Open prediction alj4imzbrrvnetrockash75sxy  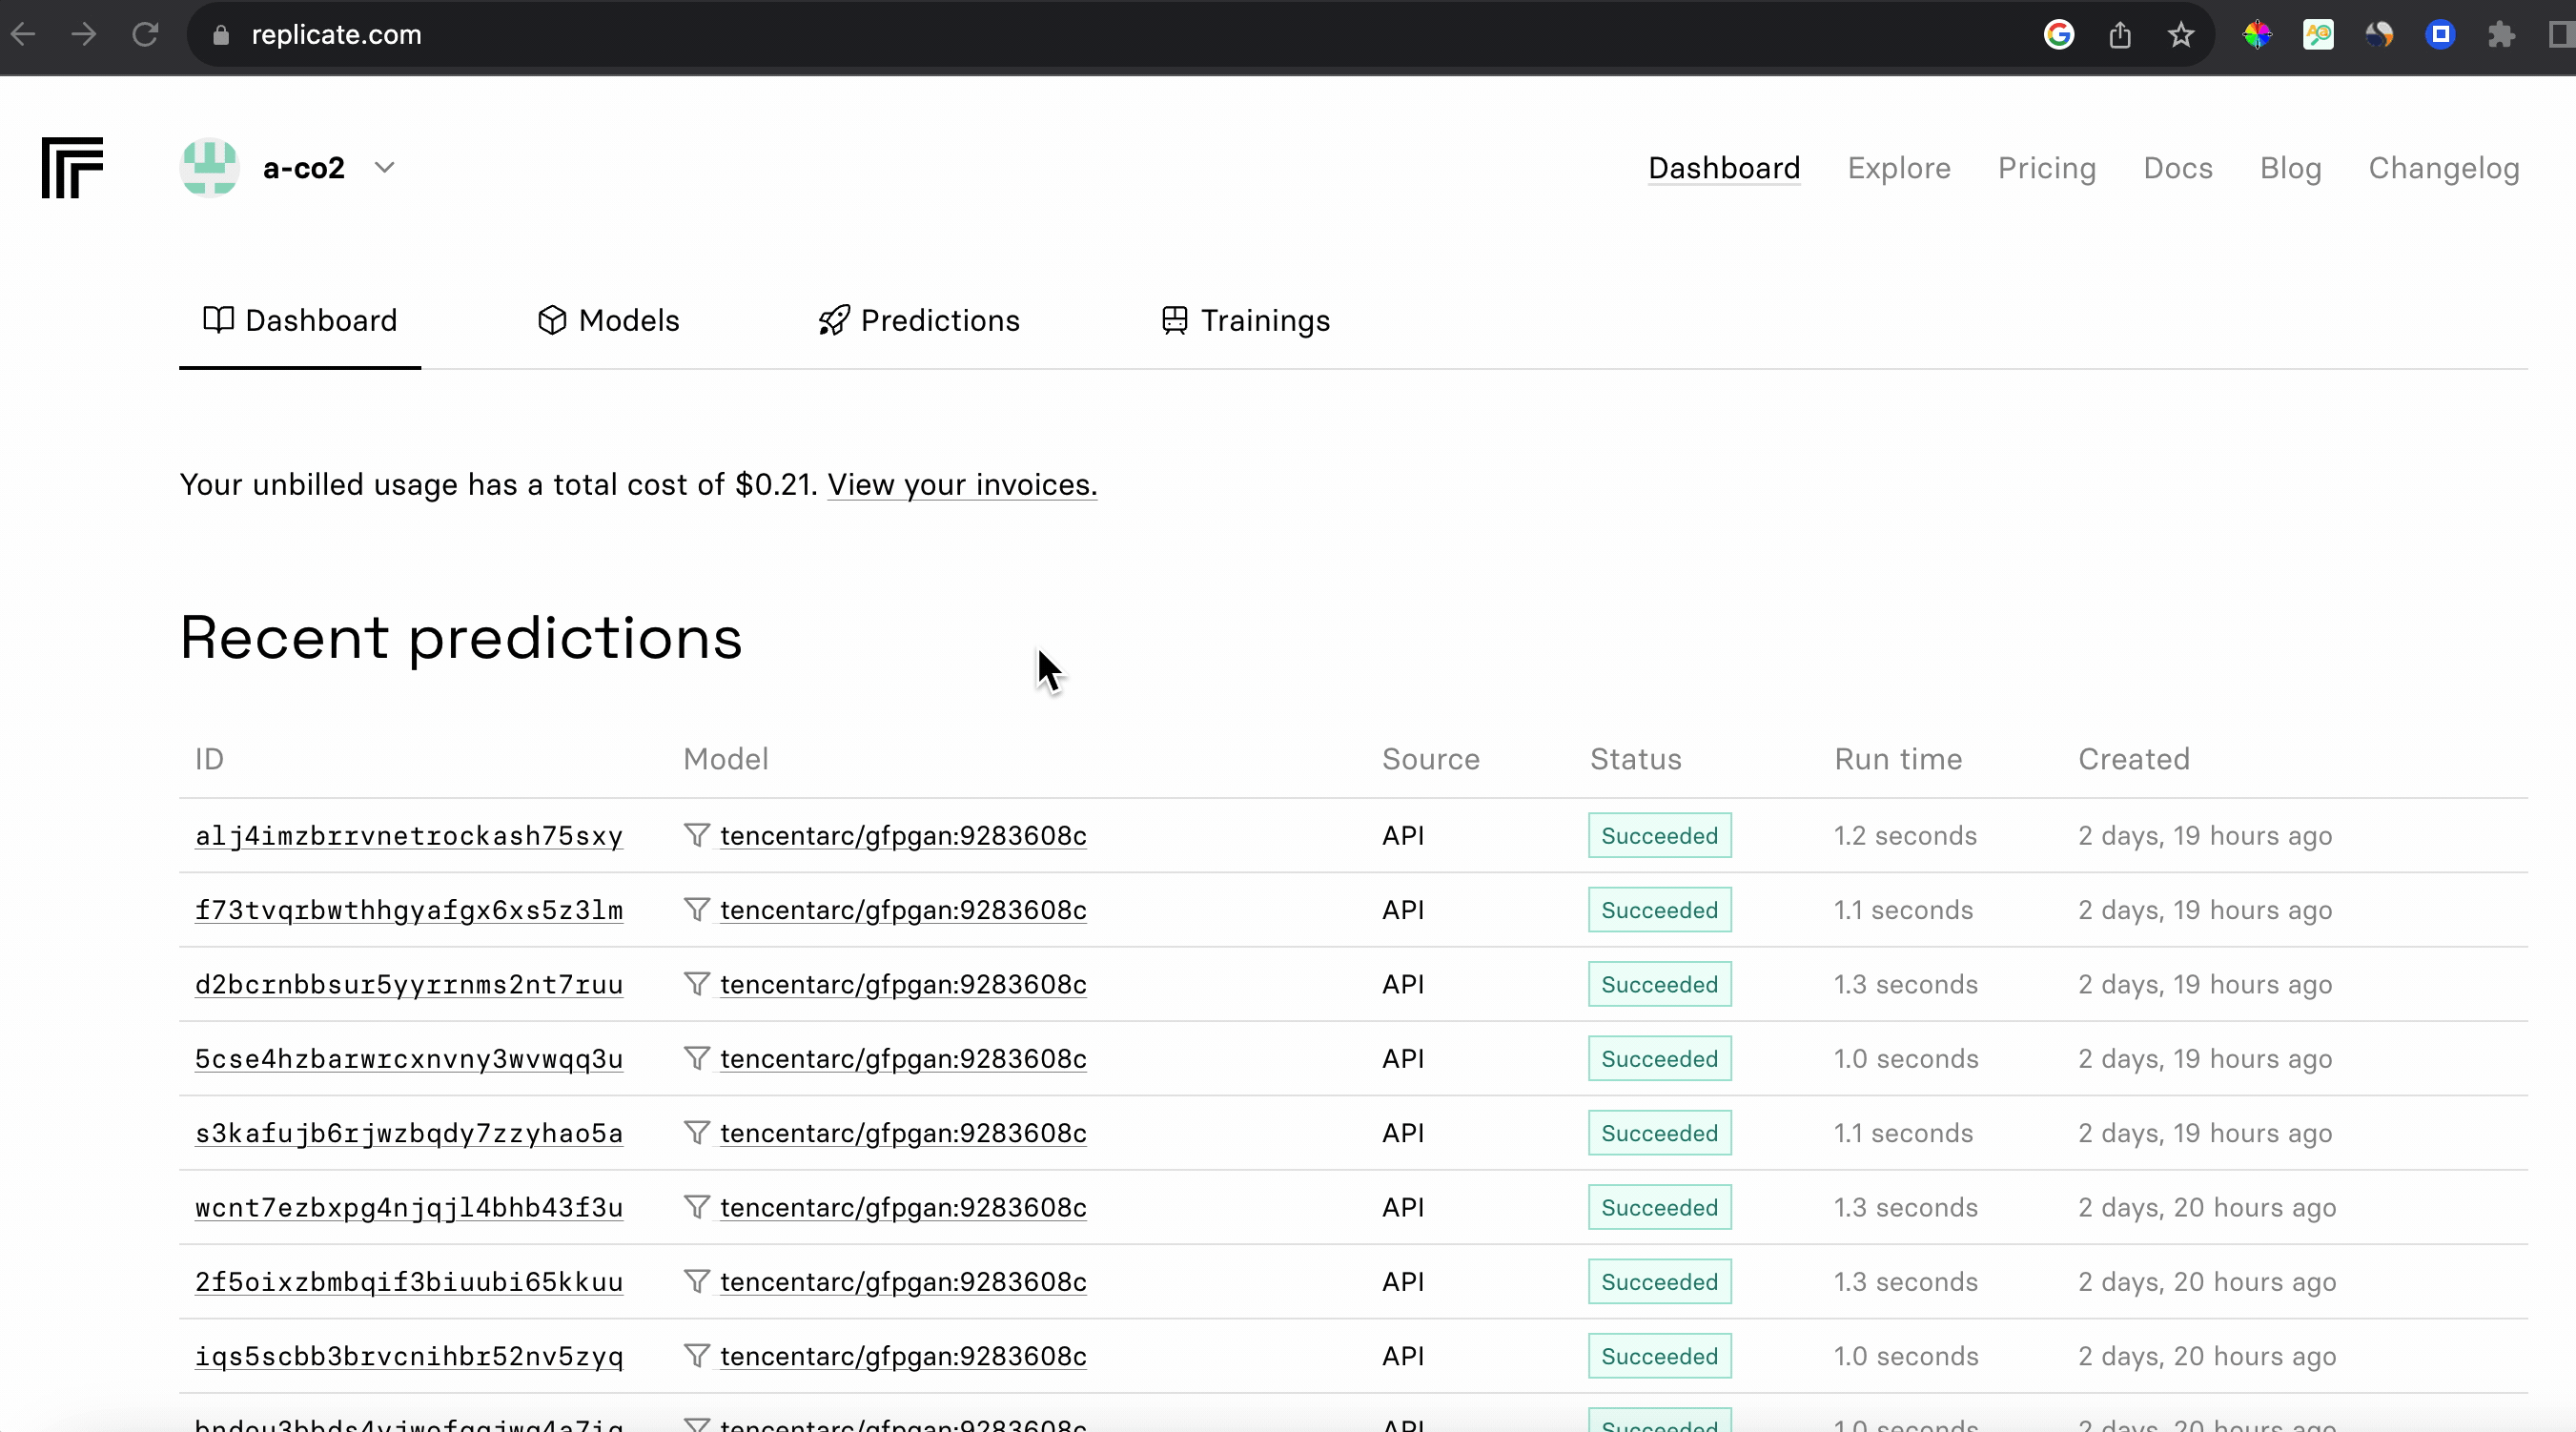click(409, 836)
